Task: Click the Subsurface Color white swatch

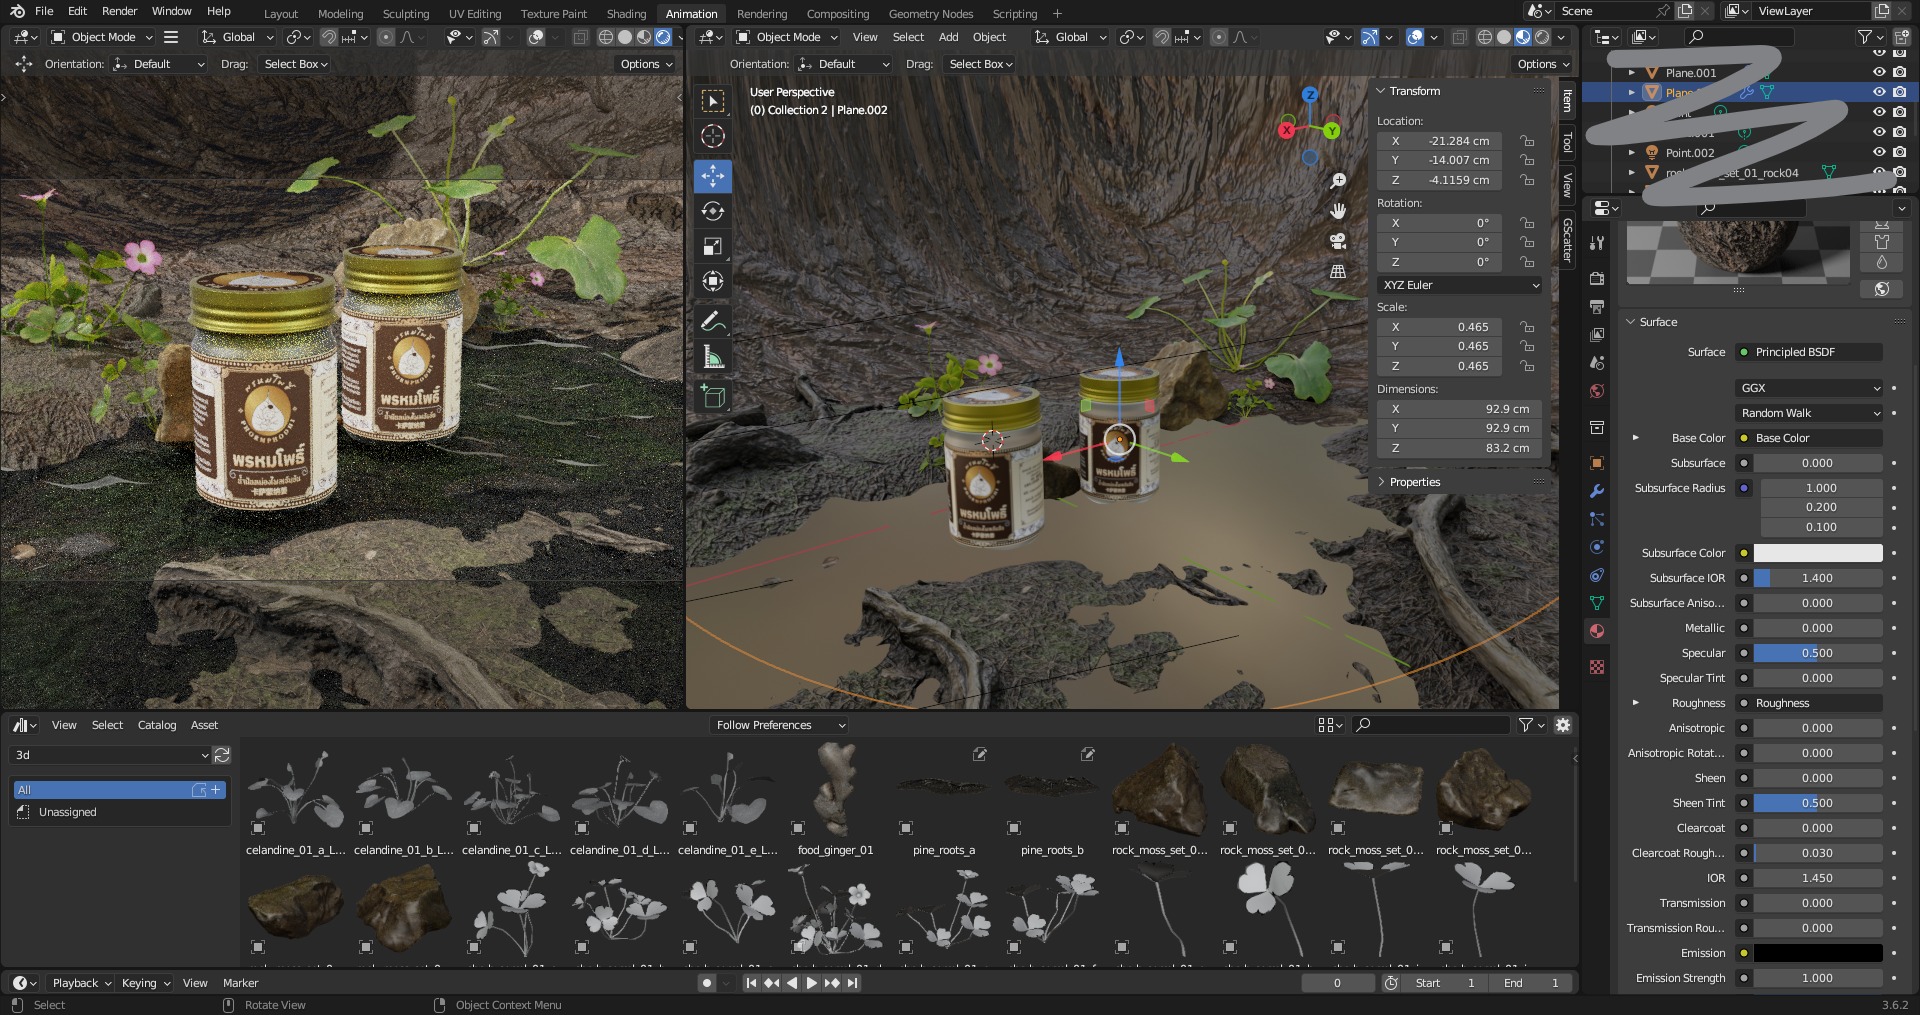Action: pyautogui.click(x=1817, y=553)
